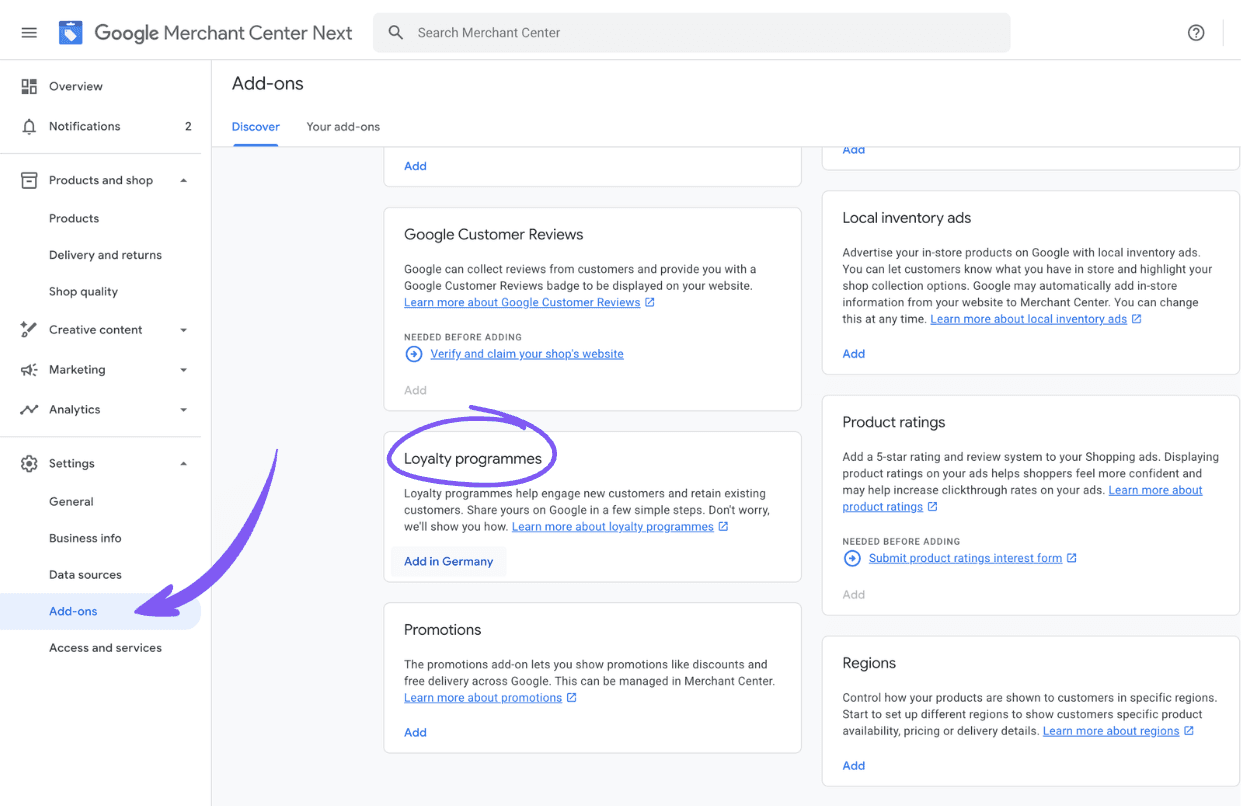Click the Settings gear icon
The height and width of the screenshot is (806, 1256).
29,464
